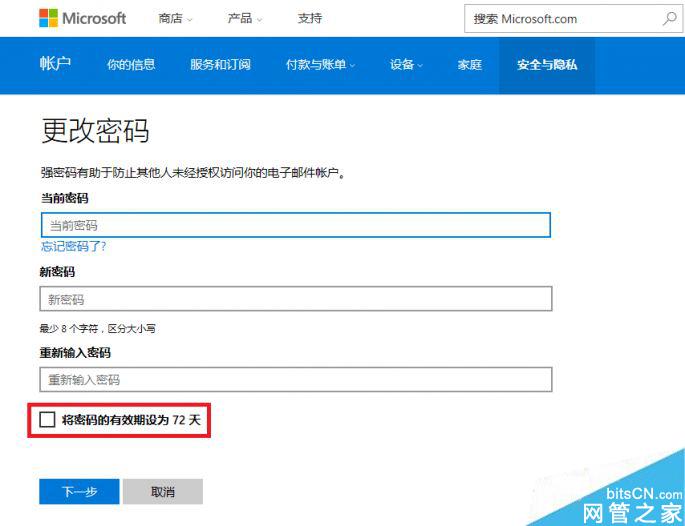Open the 商店 dropdown menu
The image size is (685, 526).
pyautogui.click(x=175, y=18)
